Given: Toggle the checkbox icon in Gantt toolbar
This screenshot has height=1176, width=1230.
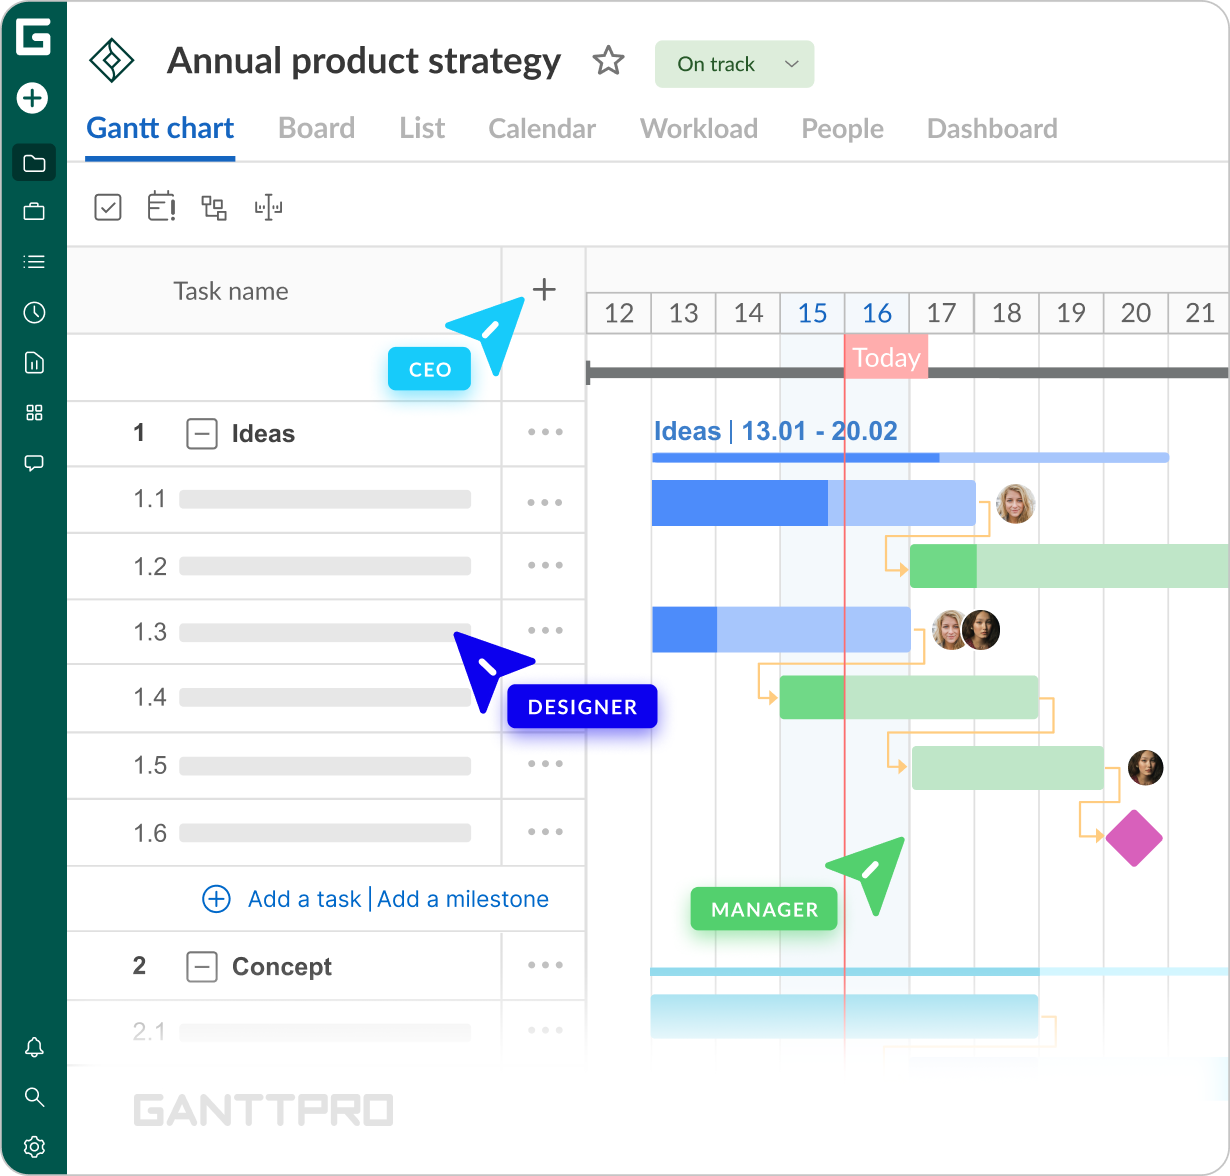Looking at the screenshot, I should [108, 207].
